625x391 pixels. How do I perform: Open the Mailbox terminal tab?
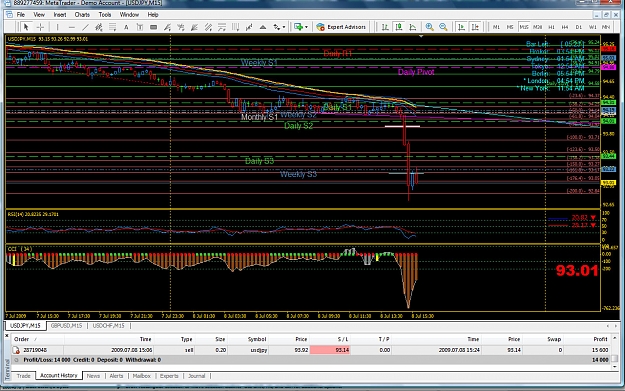coord(142,376)
